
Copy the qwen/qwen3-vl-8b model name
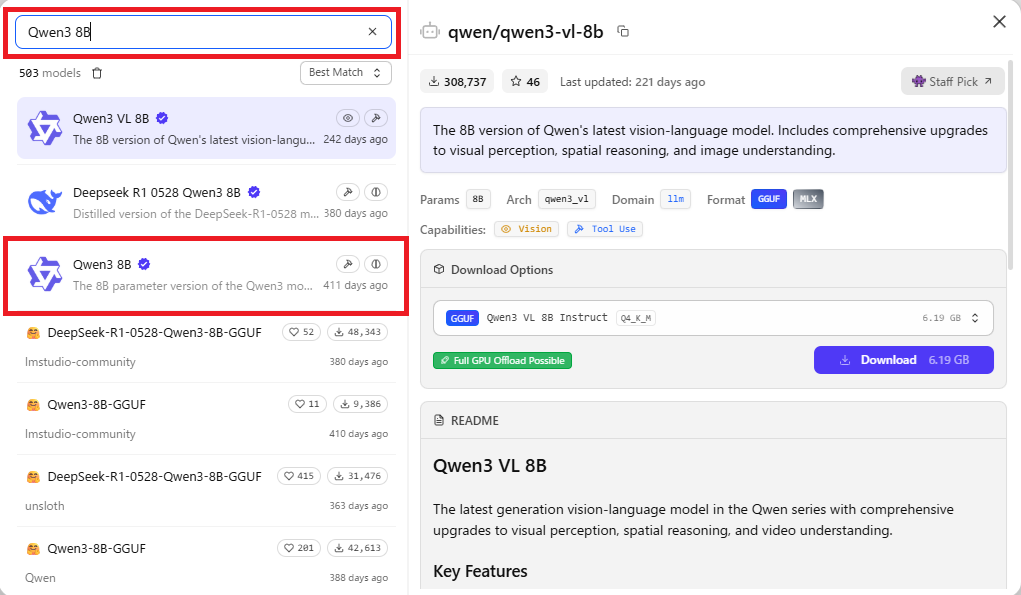[623, 31]
